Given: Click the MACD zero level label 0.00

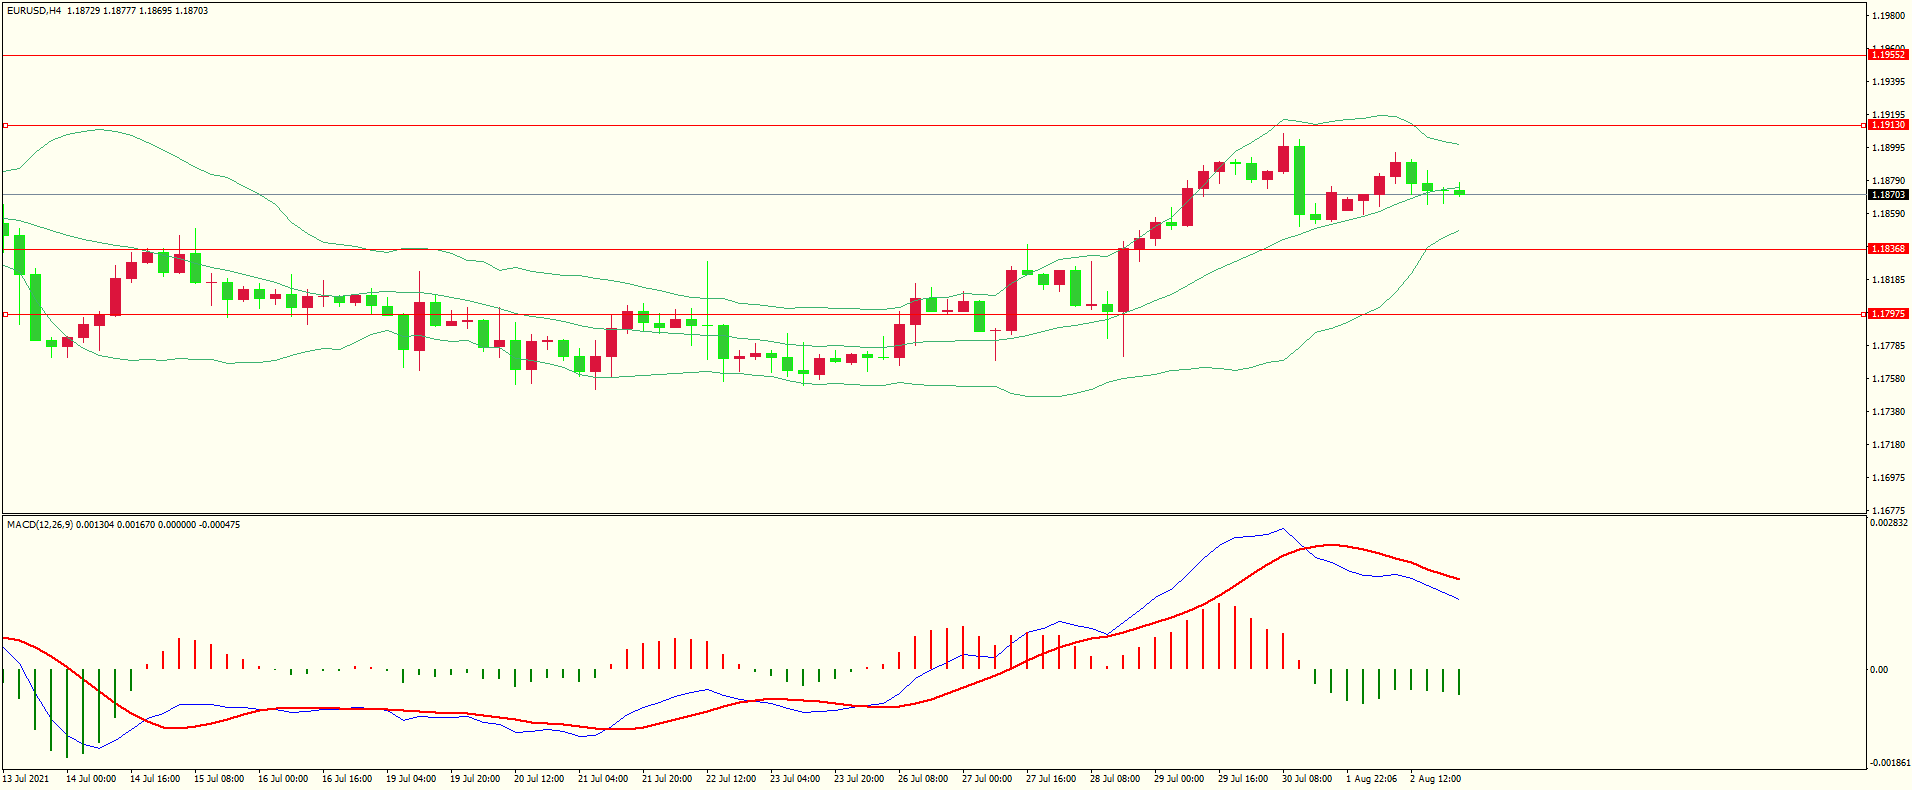Looking at the screenshot, I should tap(1879, 670).
